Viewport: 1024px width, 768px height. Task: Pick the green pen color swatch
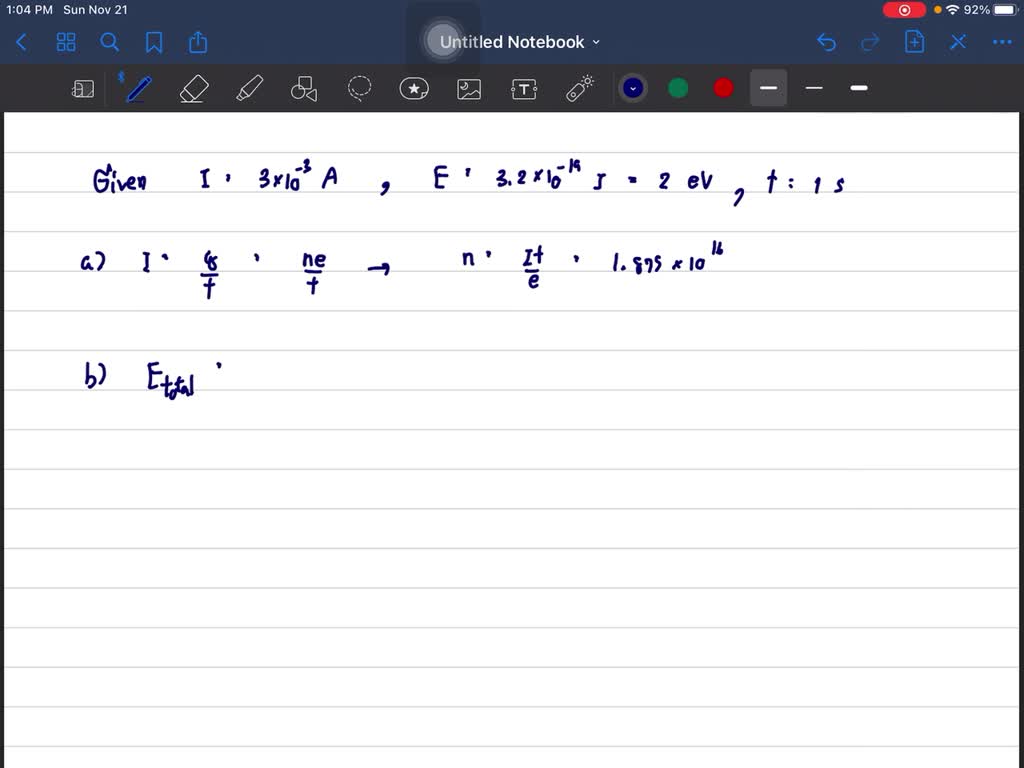point(678,88)
